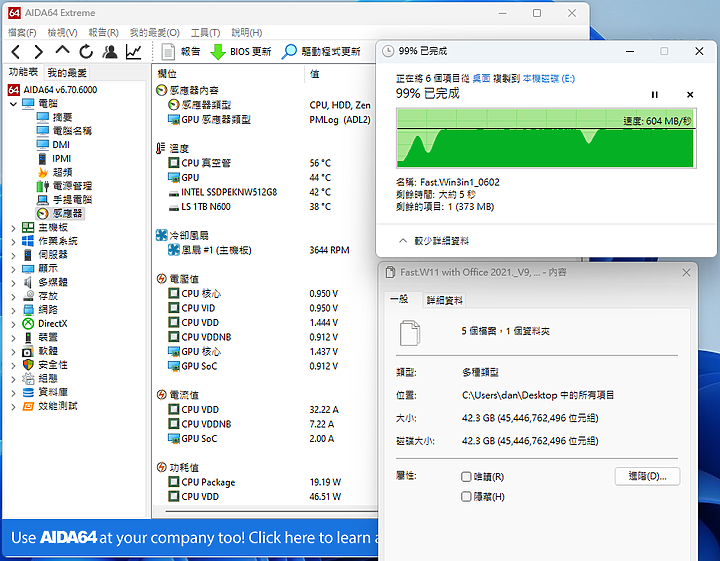Select 電腦名稱 item in tree

(64, 131)
